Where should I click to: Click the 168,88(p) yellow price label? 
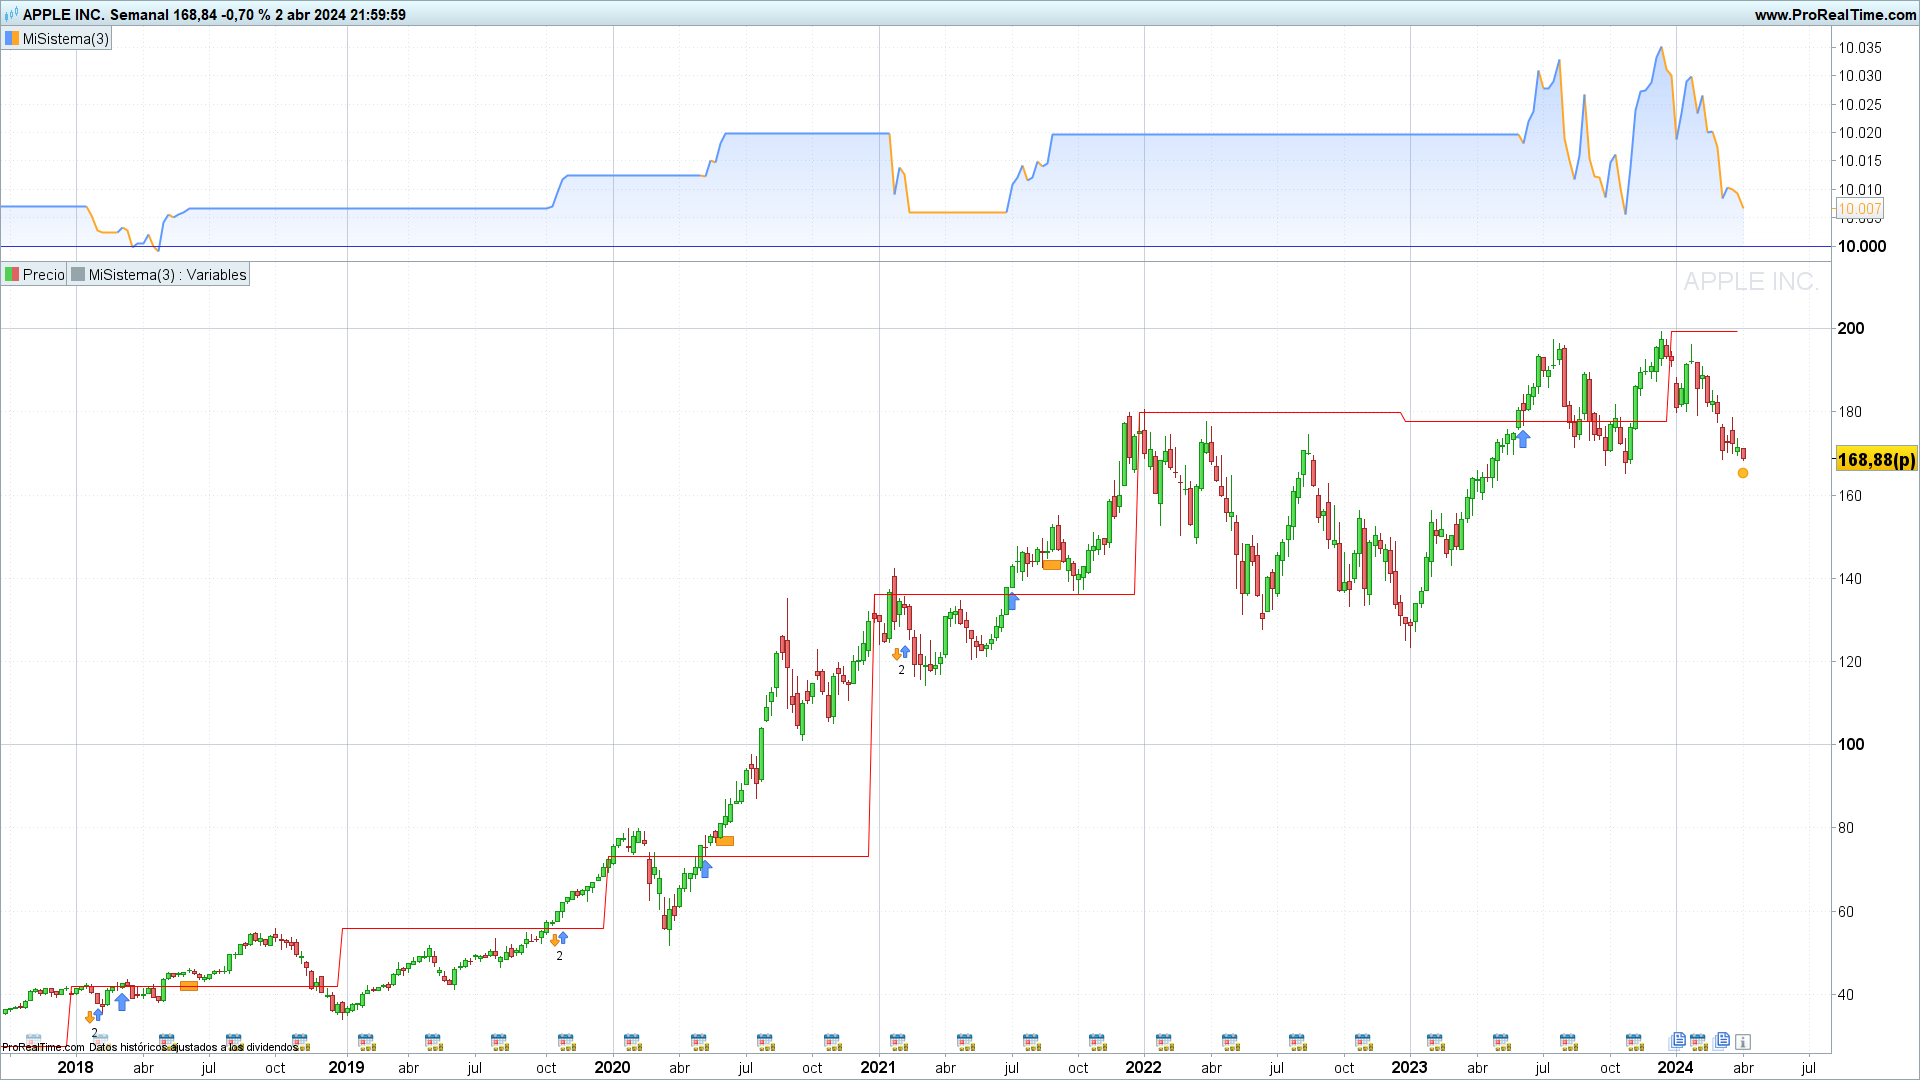[1876, 460]
